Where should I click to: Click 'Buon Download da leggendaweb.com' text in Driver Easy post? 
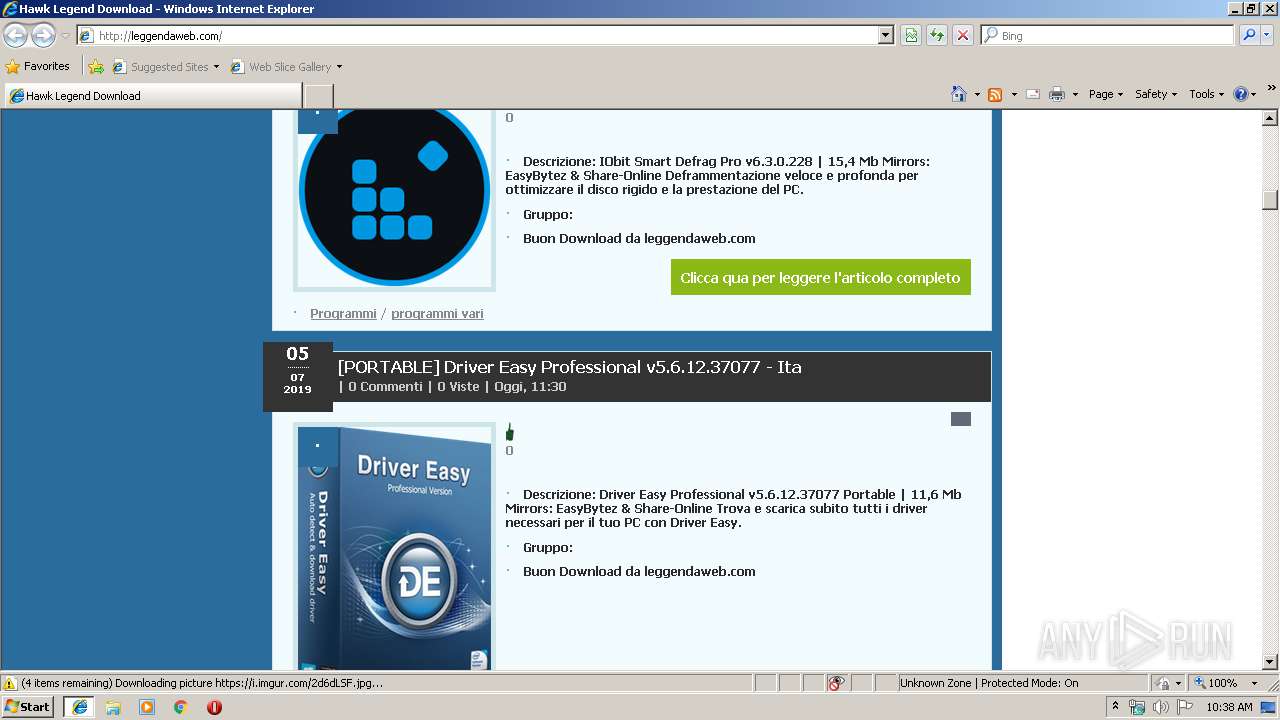click(639, 572)
